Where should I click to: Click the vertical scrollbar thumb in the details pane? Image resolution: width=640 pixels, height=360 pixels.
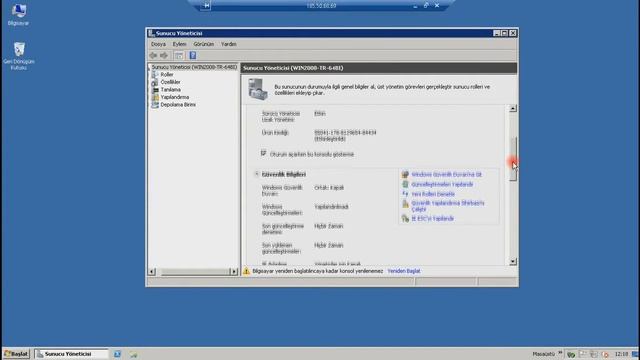[513, 158]
